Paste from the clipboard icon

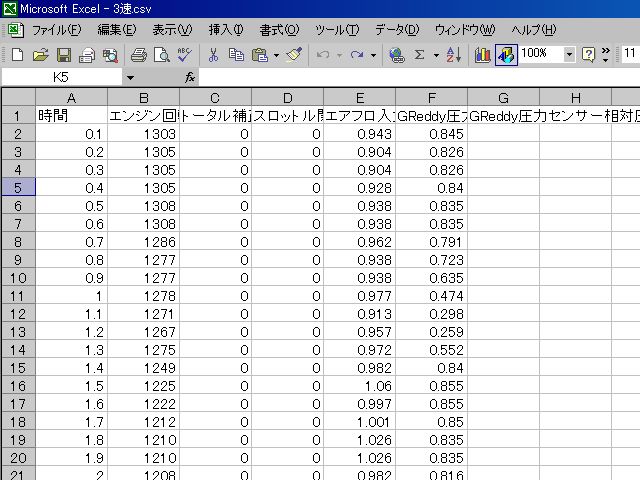point(260,55)
